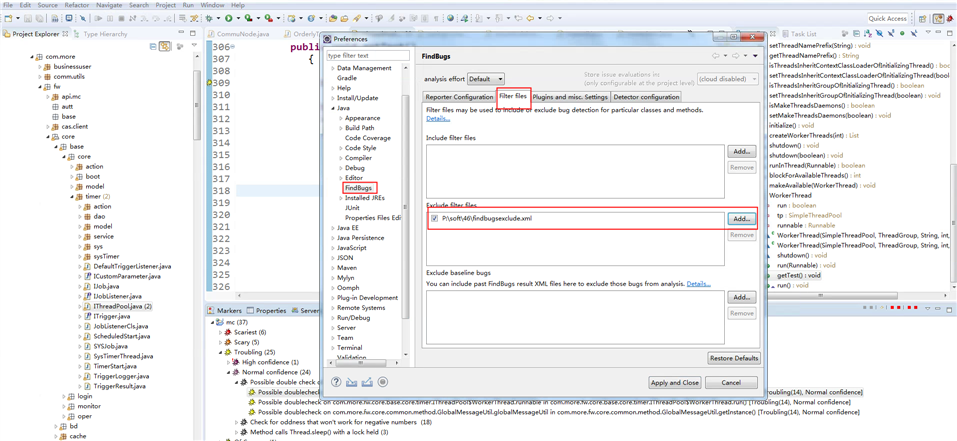Select the Properties tab in bottom panel
Image resolution: width=957 pixels, height=441 pixels.
[x=267, y=310]
